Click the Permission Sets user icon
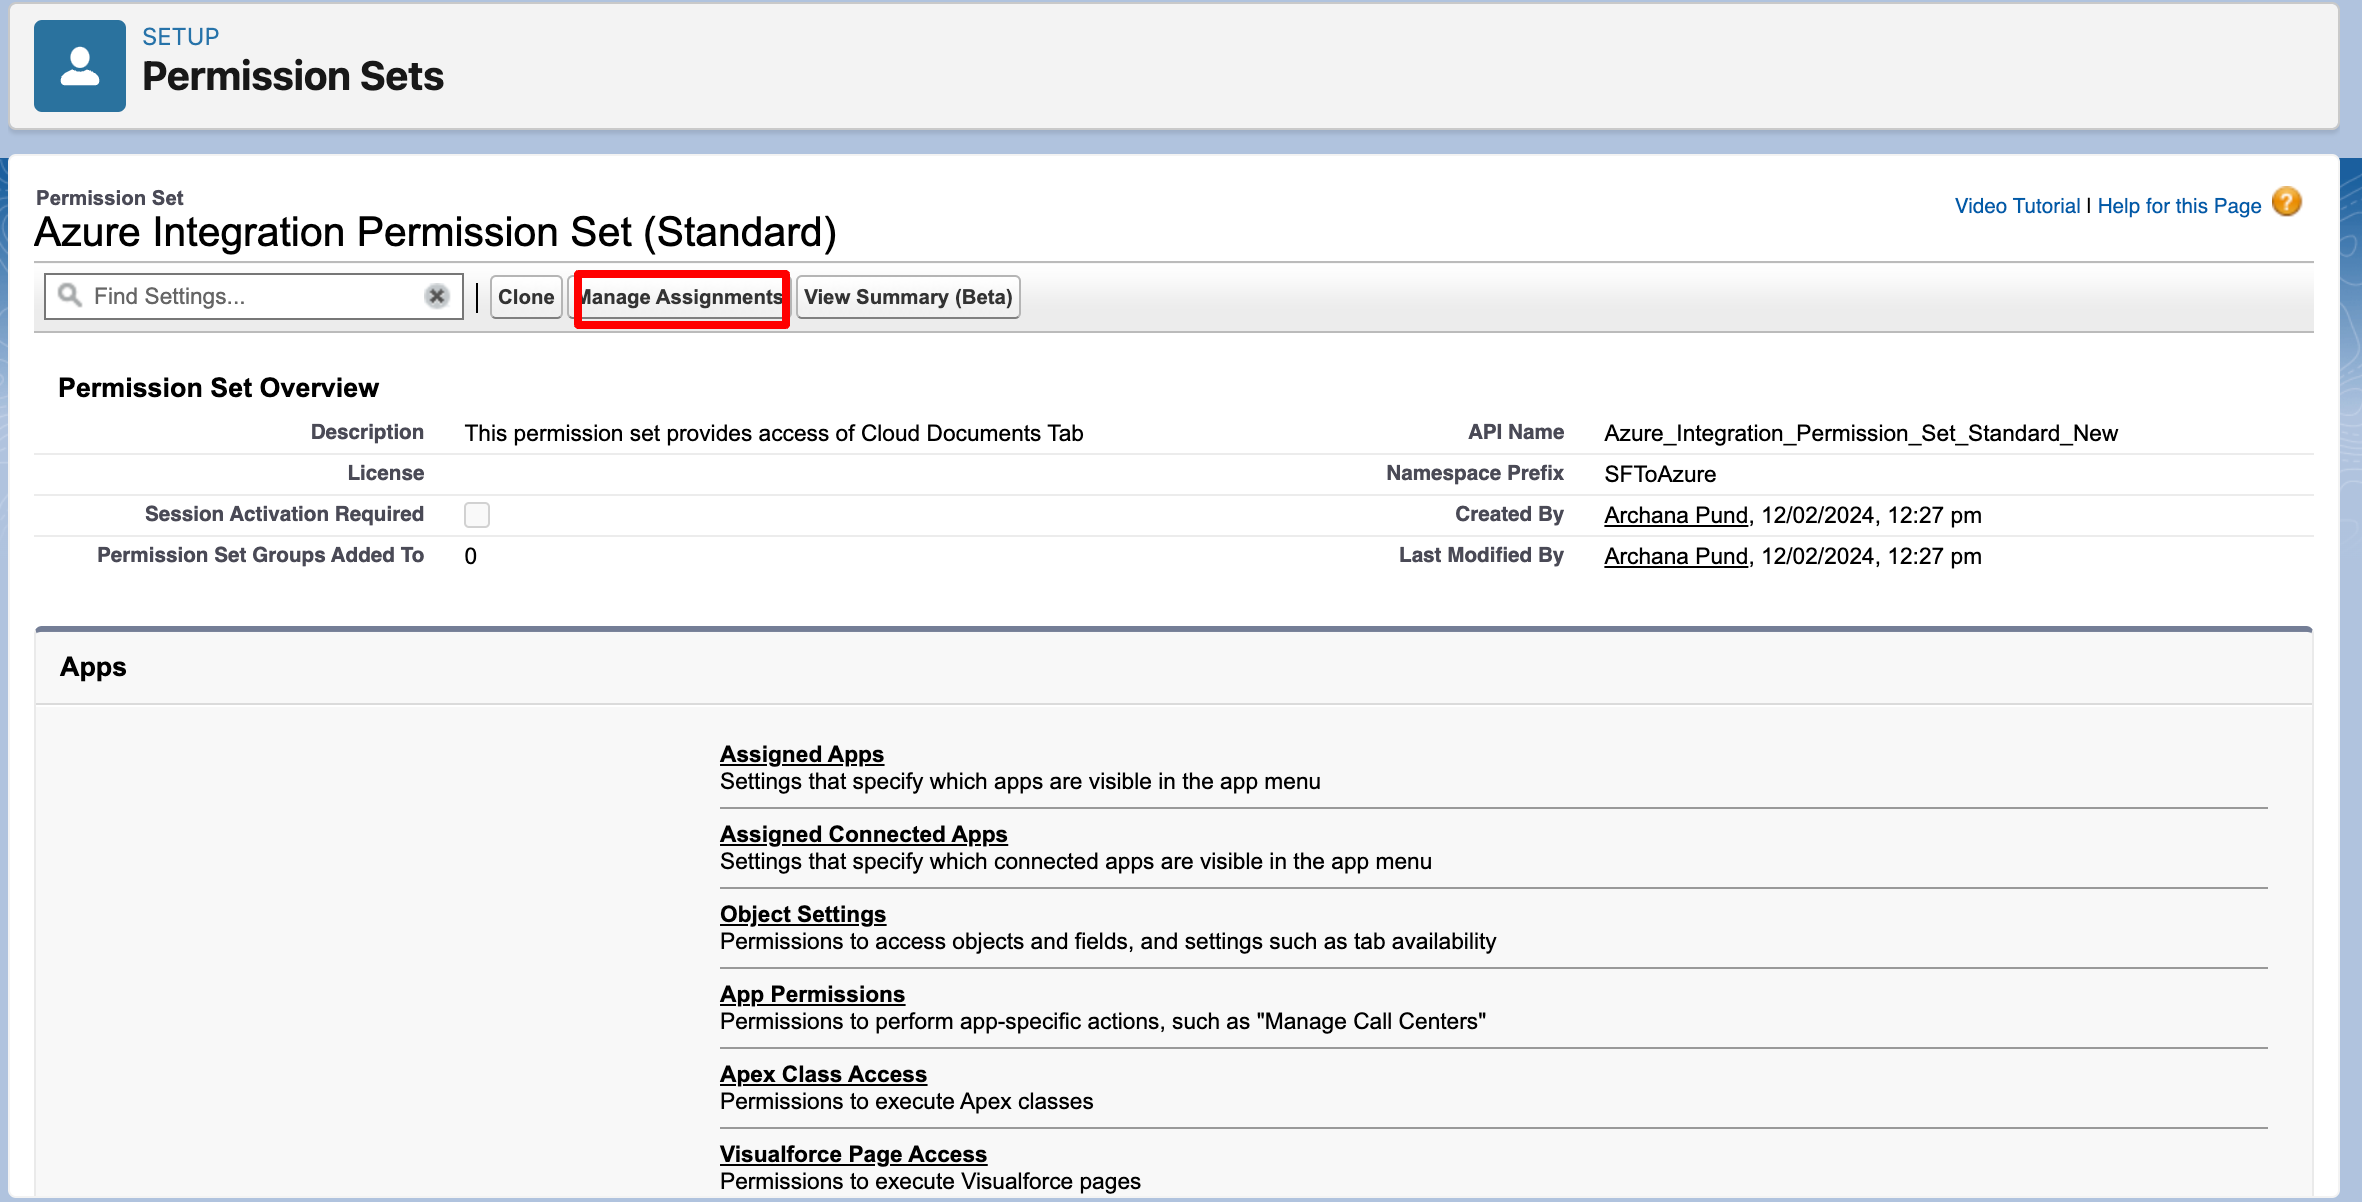This screenshot has height=1202, width=2362. pos(80,66)
